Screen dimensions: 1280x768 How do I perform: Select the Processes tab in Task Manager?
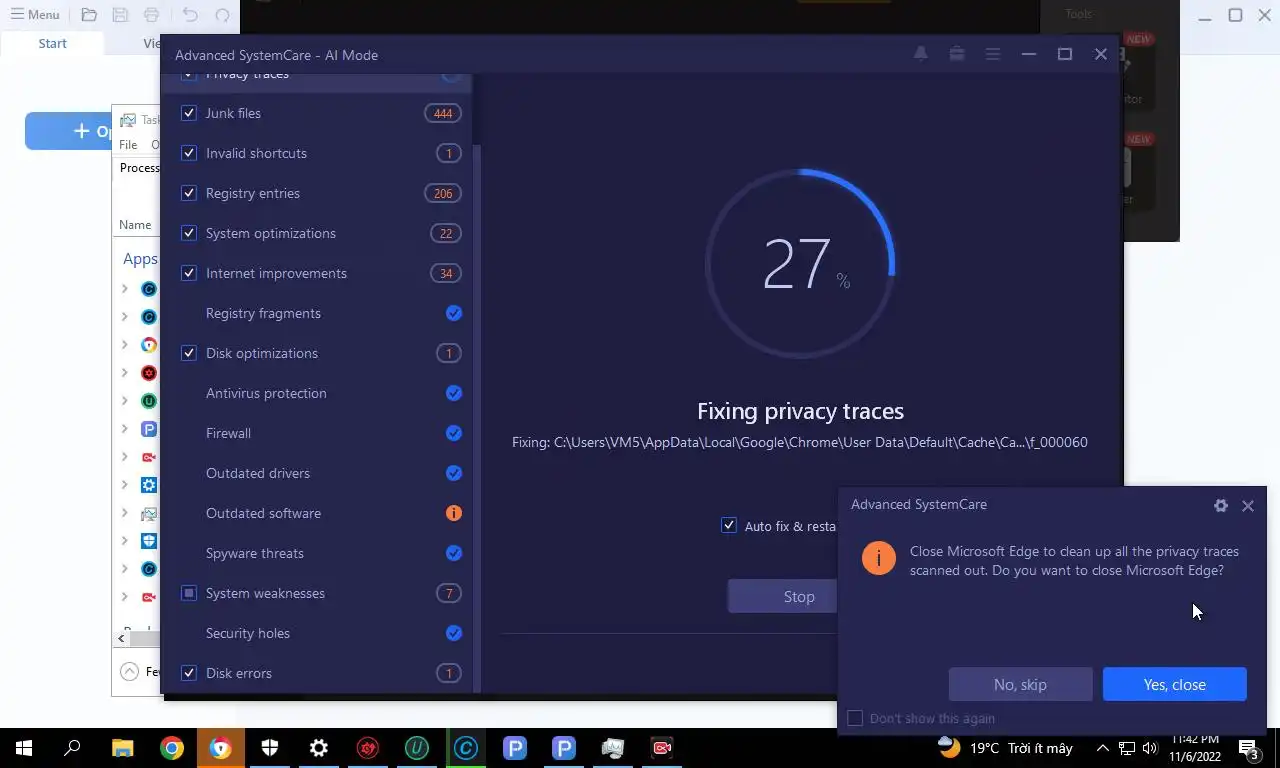tap(140, 168)
